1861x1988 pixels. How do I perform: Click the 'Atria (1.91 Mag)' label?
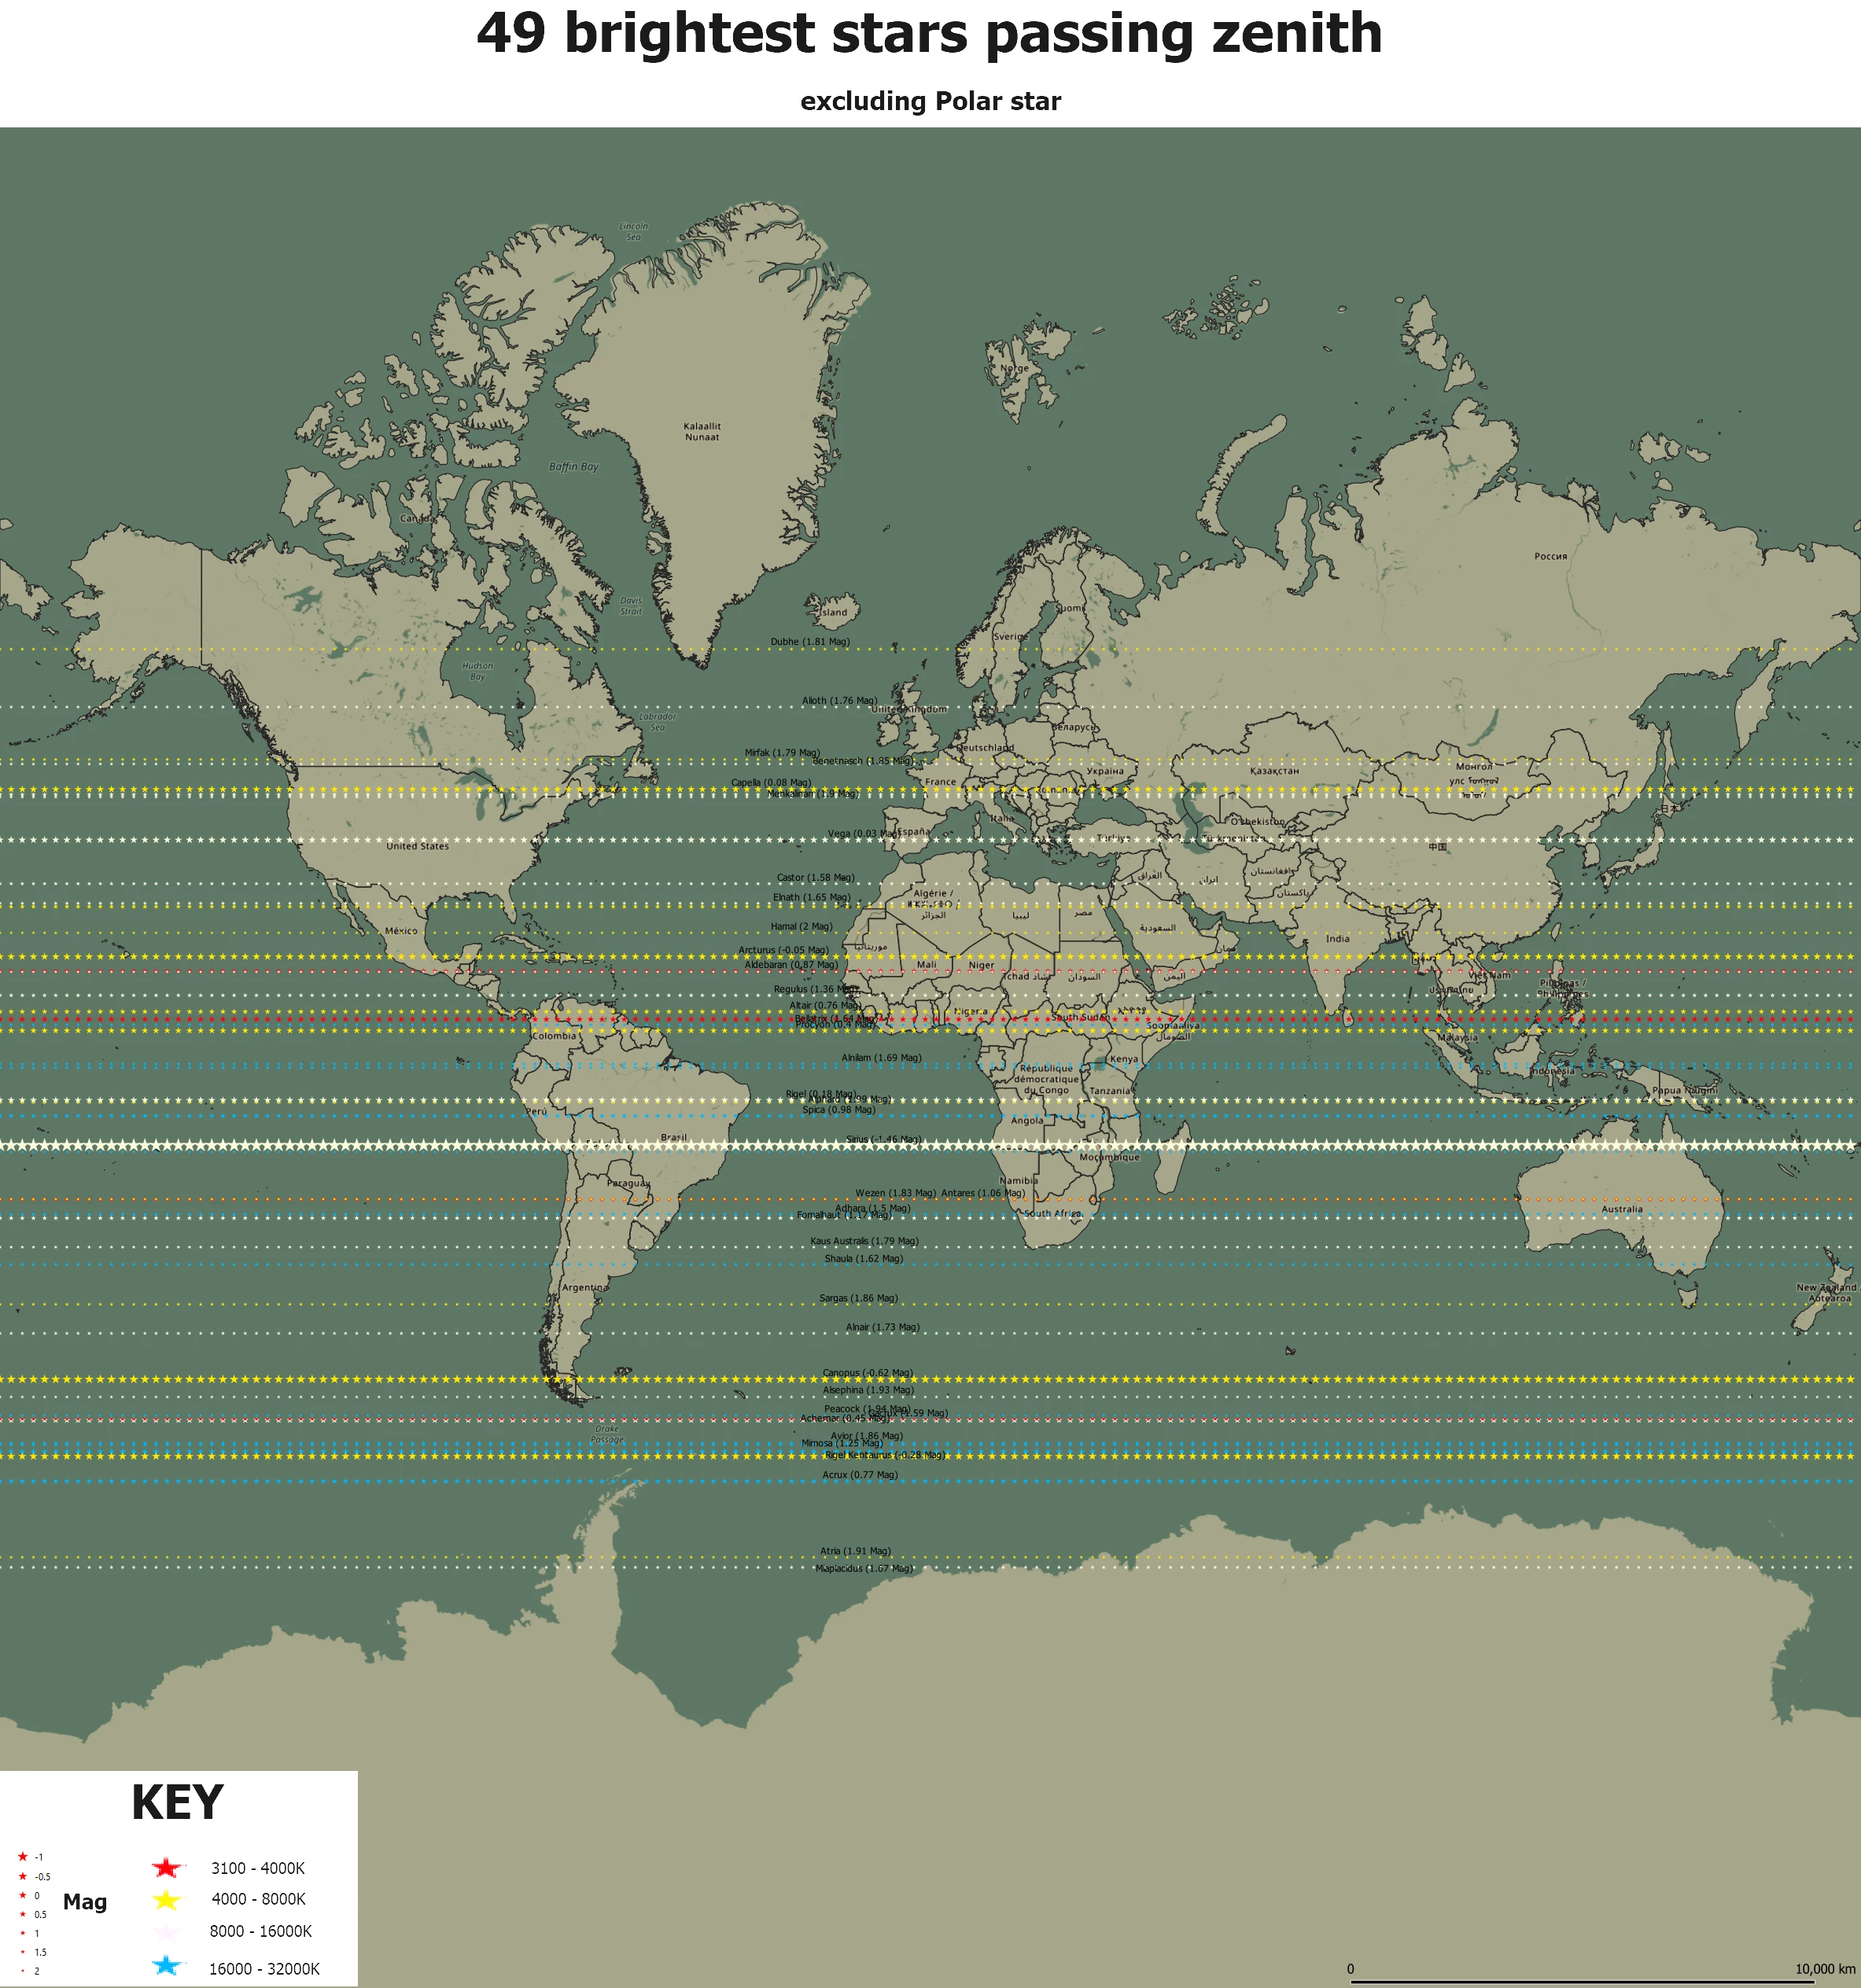point(855,1552)
